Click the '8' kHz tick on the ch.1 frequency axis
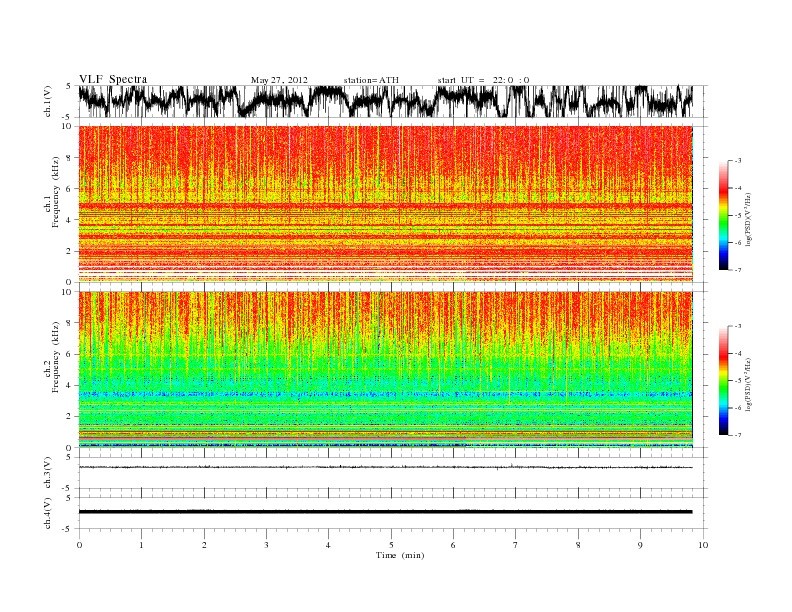Image resolution: width=792 pixels, height=612 pixels. click(70, 158)
